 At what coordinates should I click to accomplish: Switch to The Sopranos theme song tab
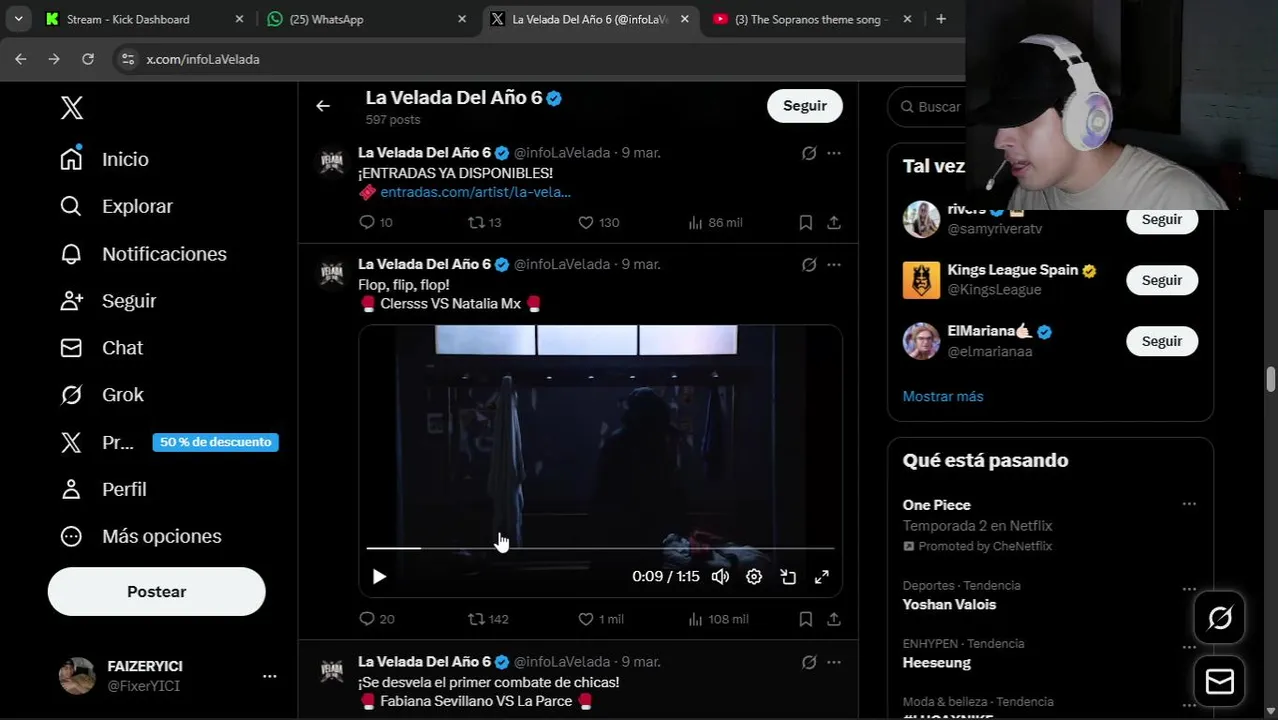pos(811,19)
